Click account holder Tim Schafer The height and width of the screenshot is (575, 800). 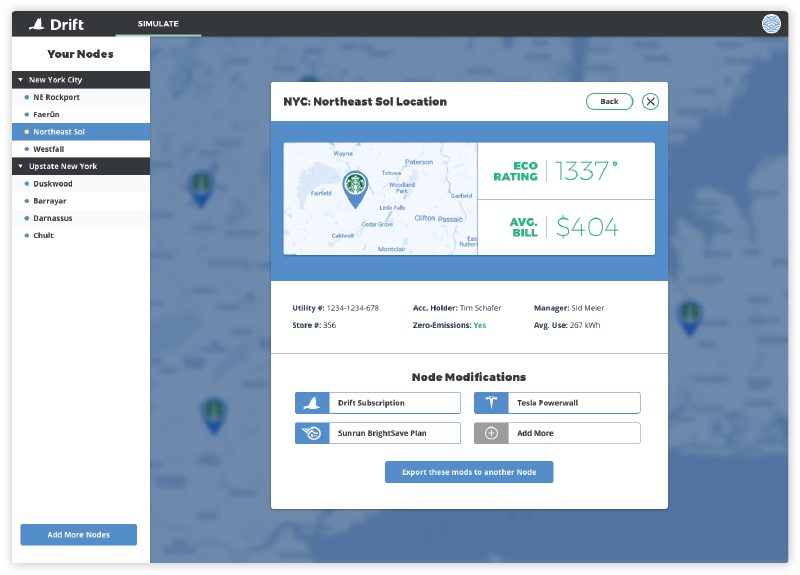tap(480, 308)
